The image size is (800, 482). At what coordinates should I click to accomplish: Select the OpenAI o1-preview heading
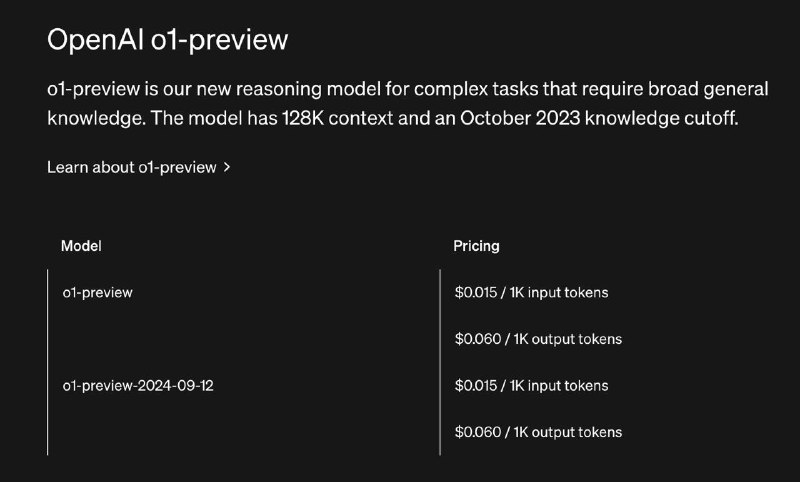(x=167, y=39)
